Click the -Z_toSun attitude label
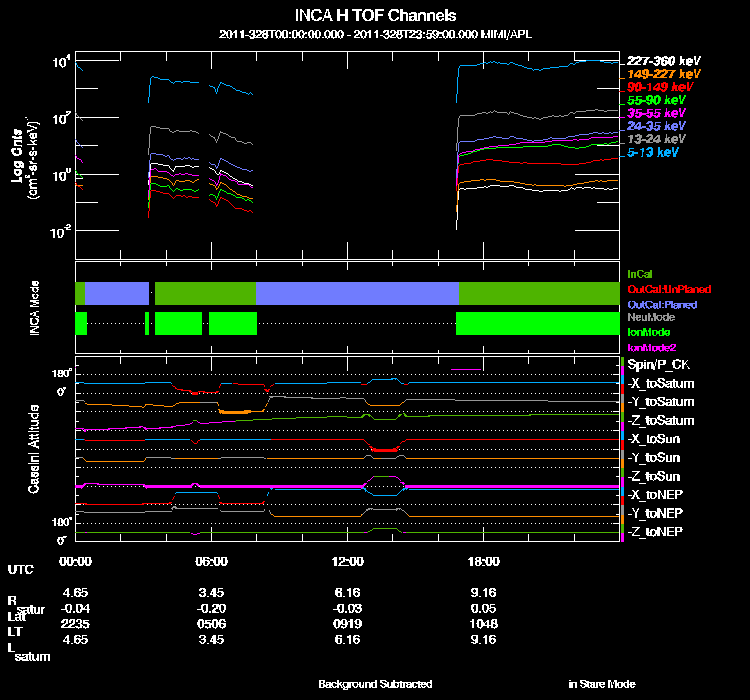 (653, 476)
